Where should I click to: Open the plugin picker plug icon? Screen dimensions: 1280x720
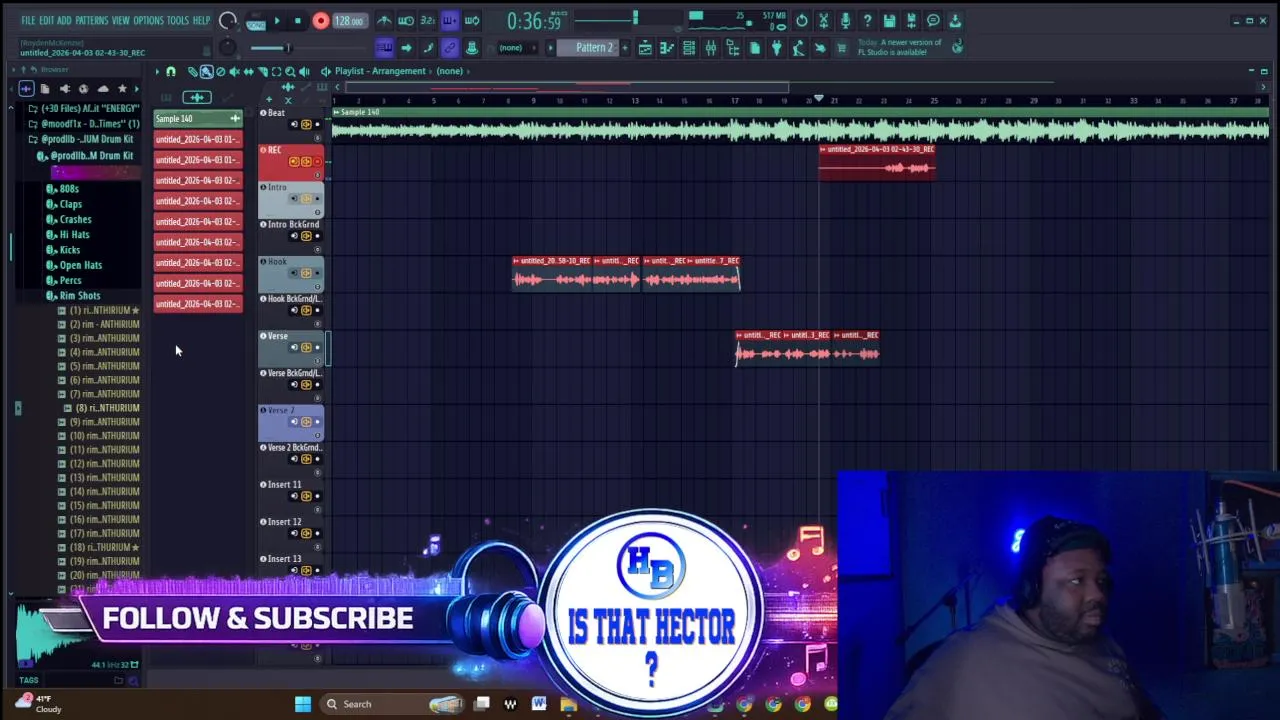776,48
